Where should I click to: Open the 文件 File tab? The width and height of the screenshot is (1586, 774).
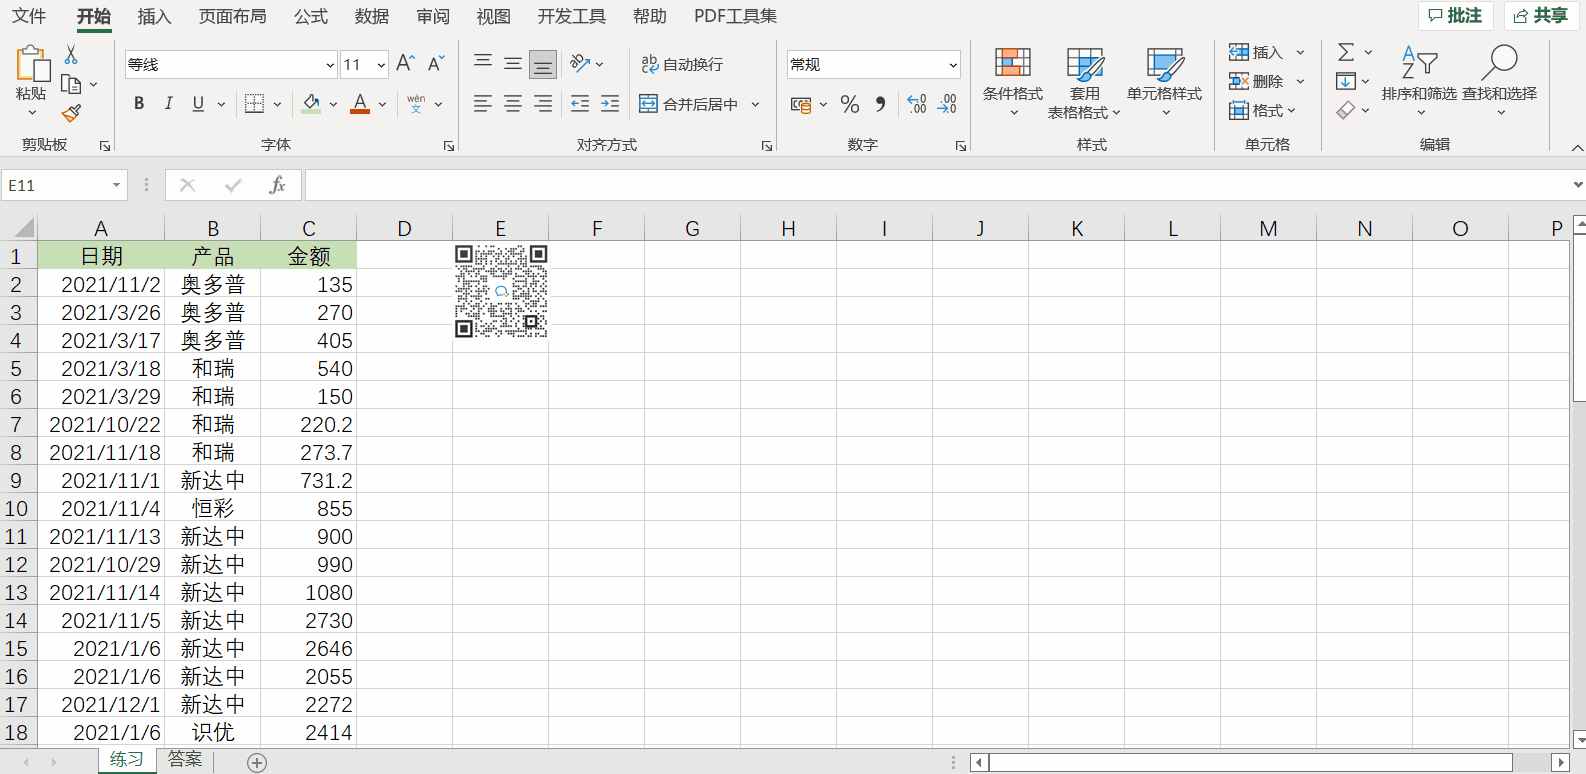pos(29,16)
